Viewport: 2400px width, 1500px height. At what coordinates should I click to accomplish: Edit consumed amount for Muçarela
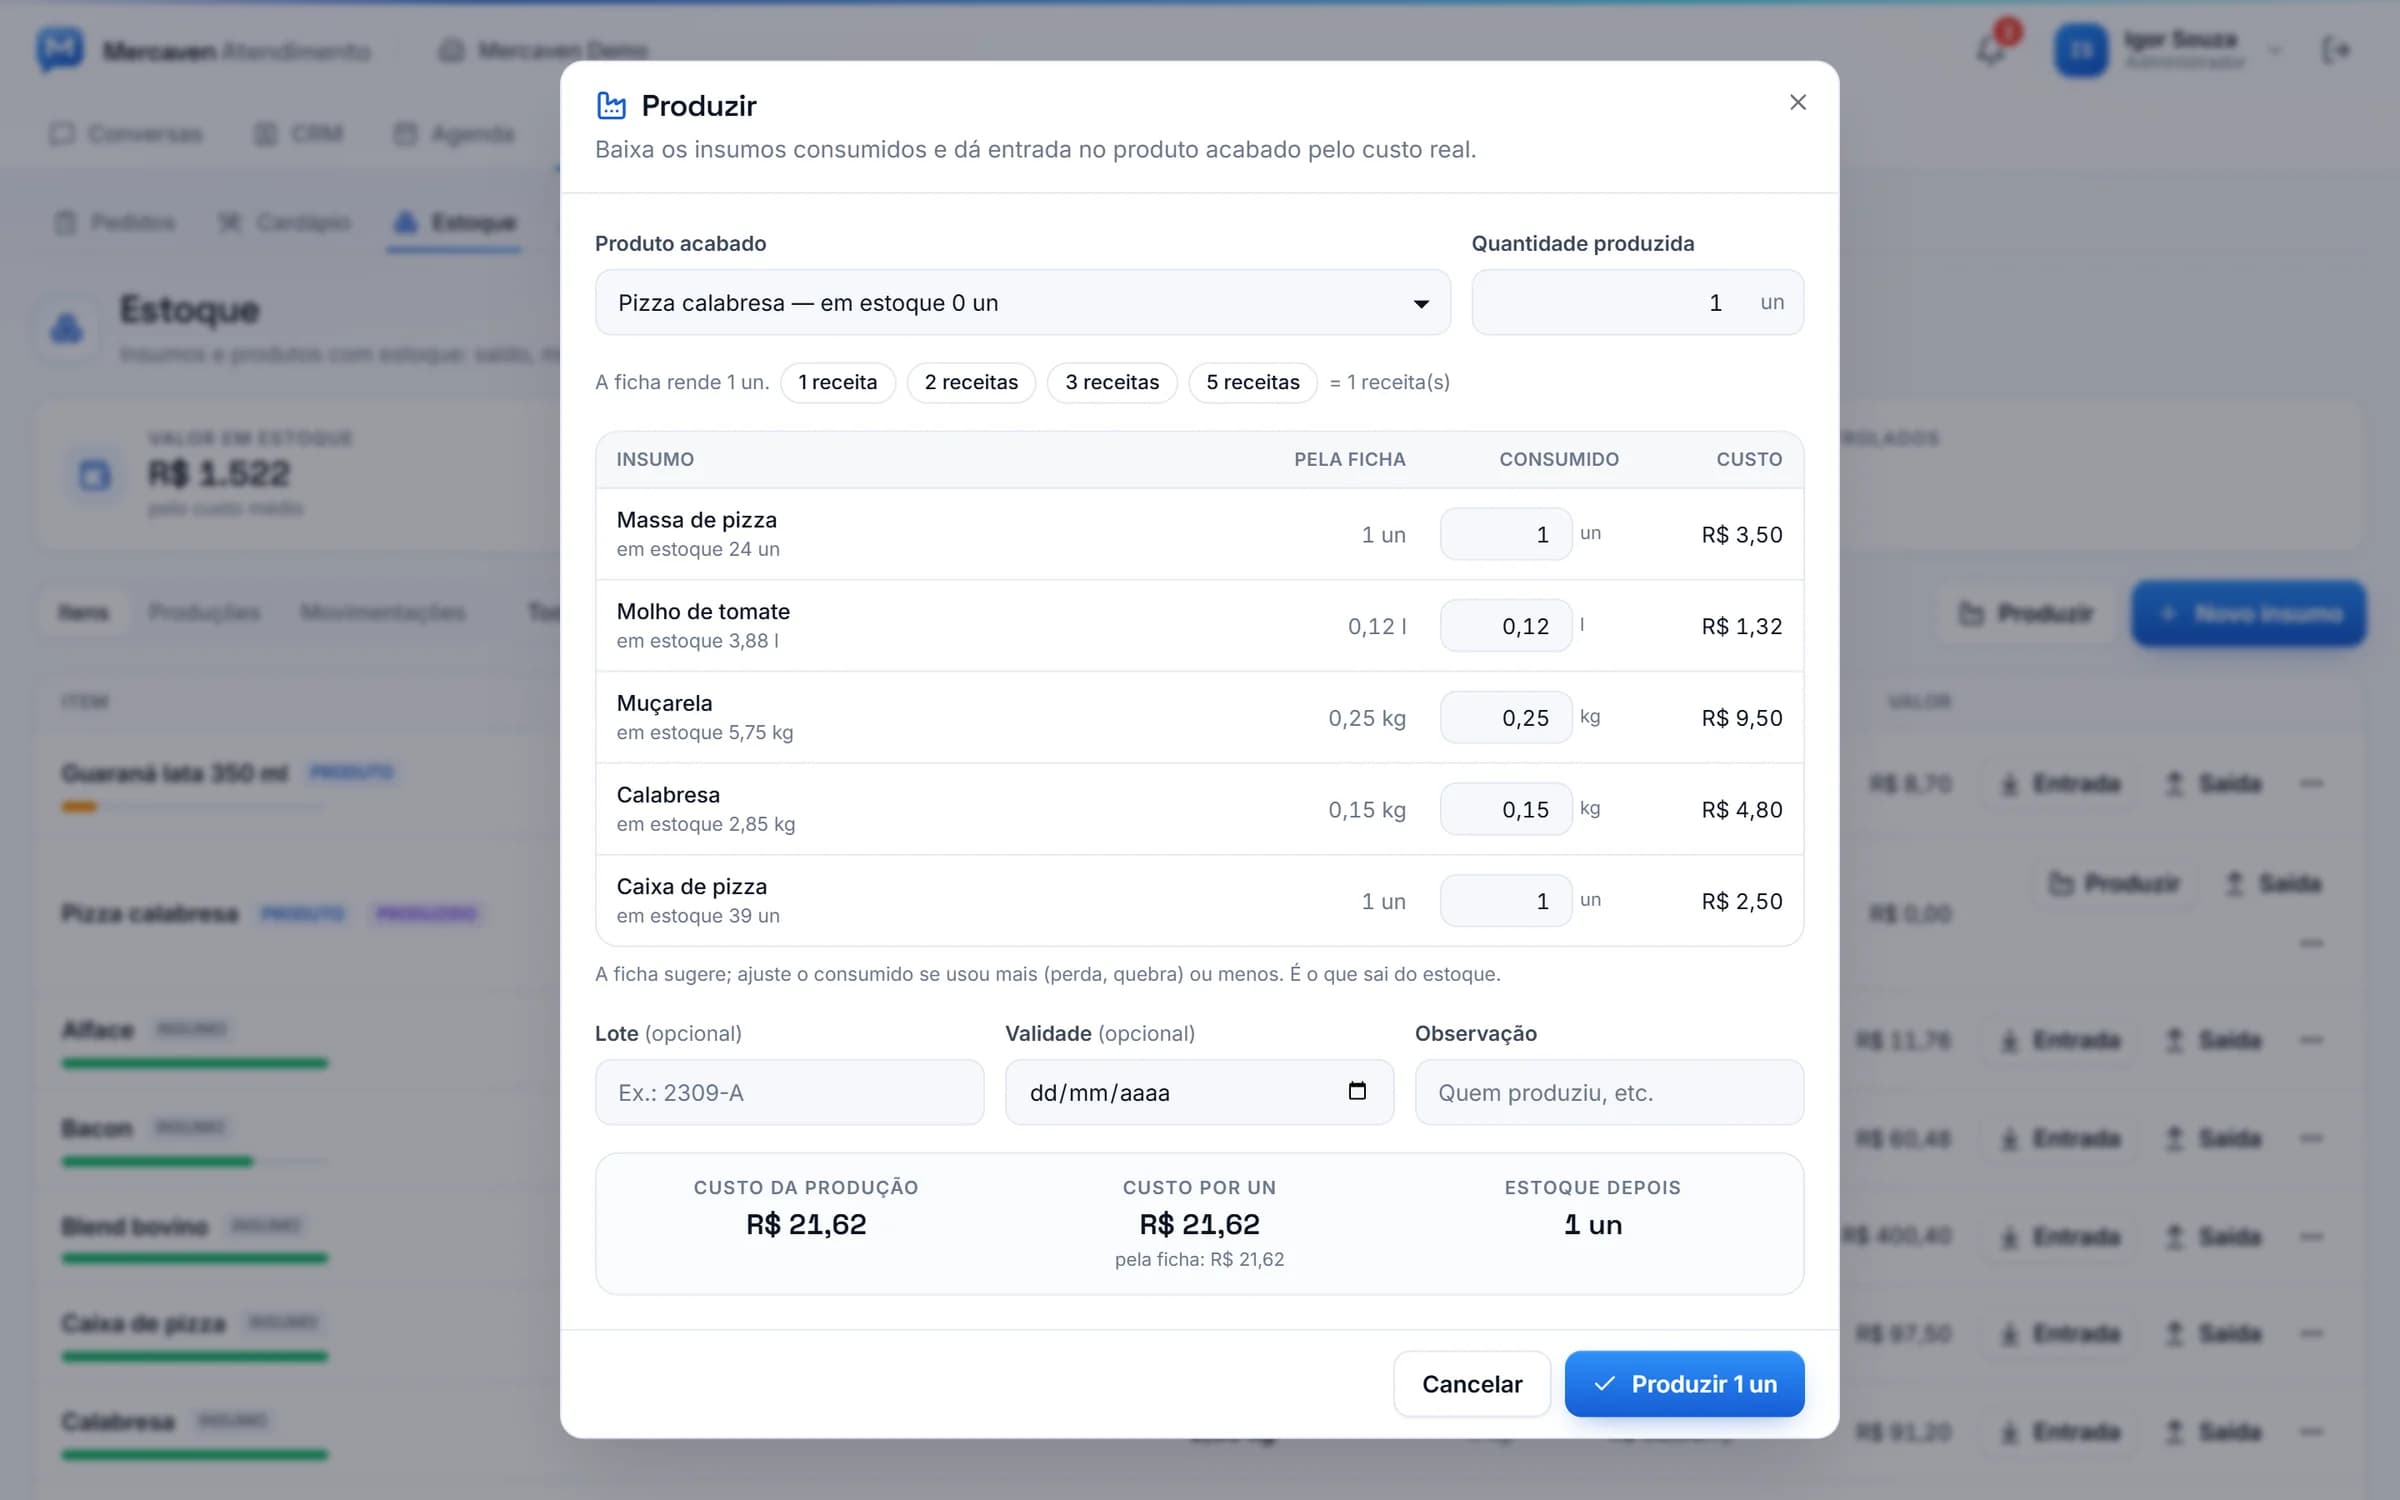coord(1506,718)
